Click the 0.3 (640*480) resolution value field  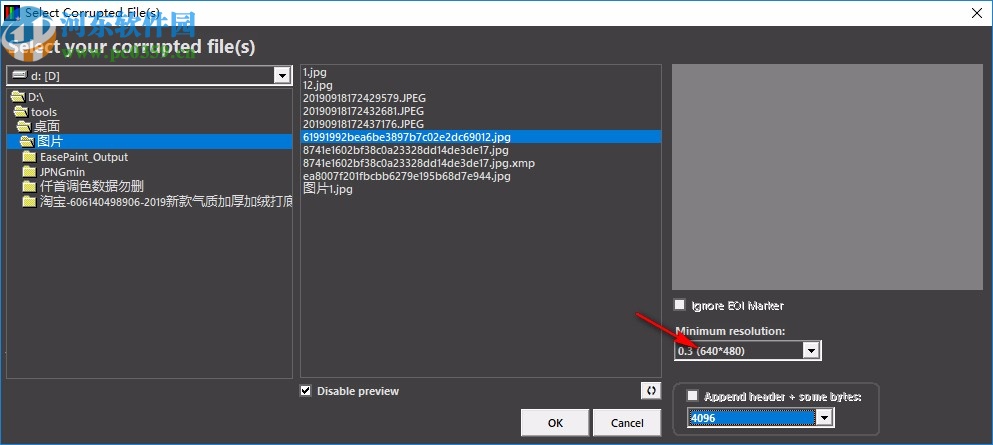click(738, 351)
